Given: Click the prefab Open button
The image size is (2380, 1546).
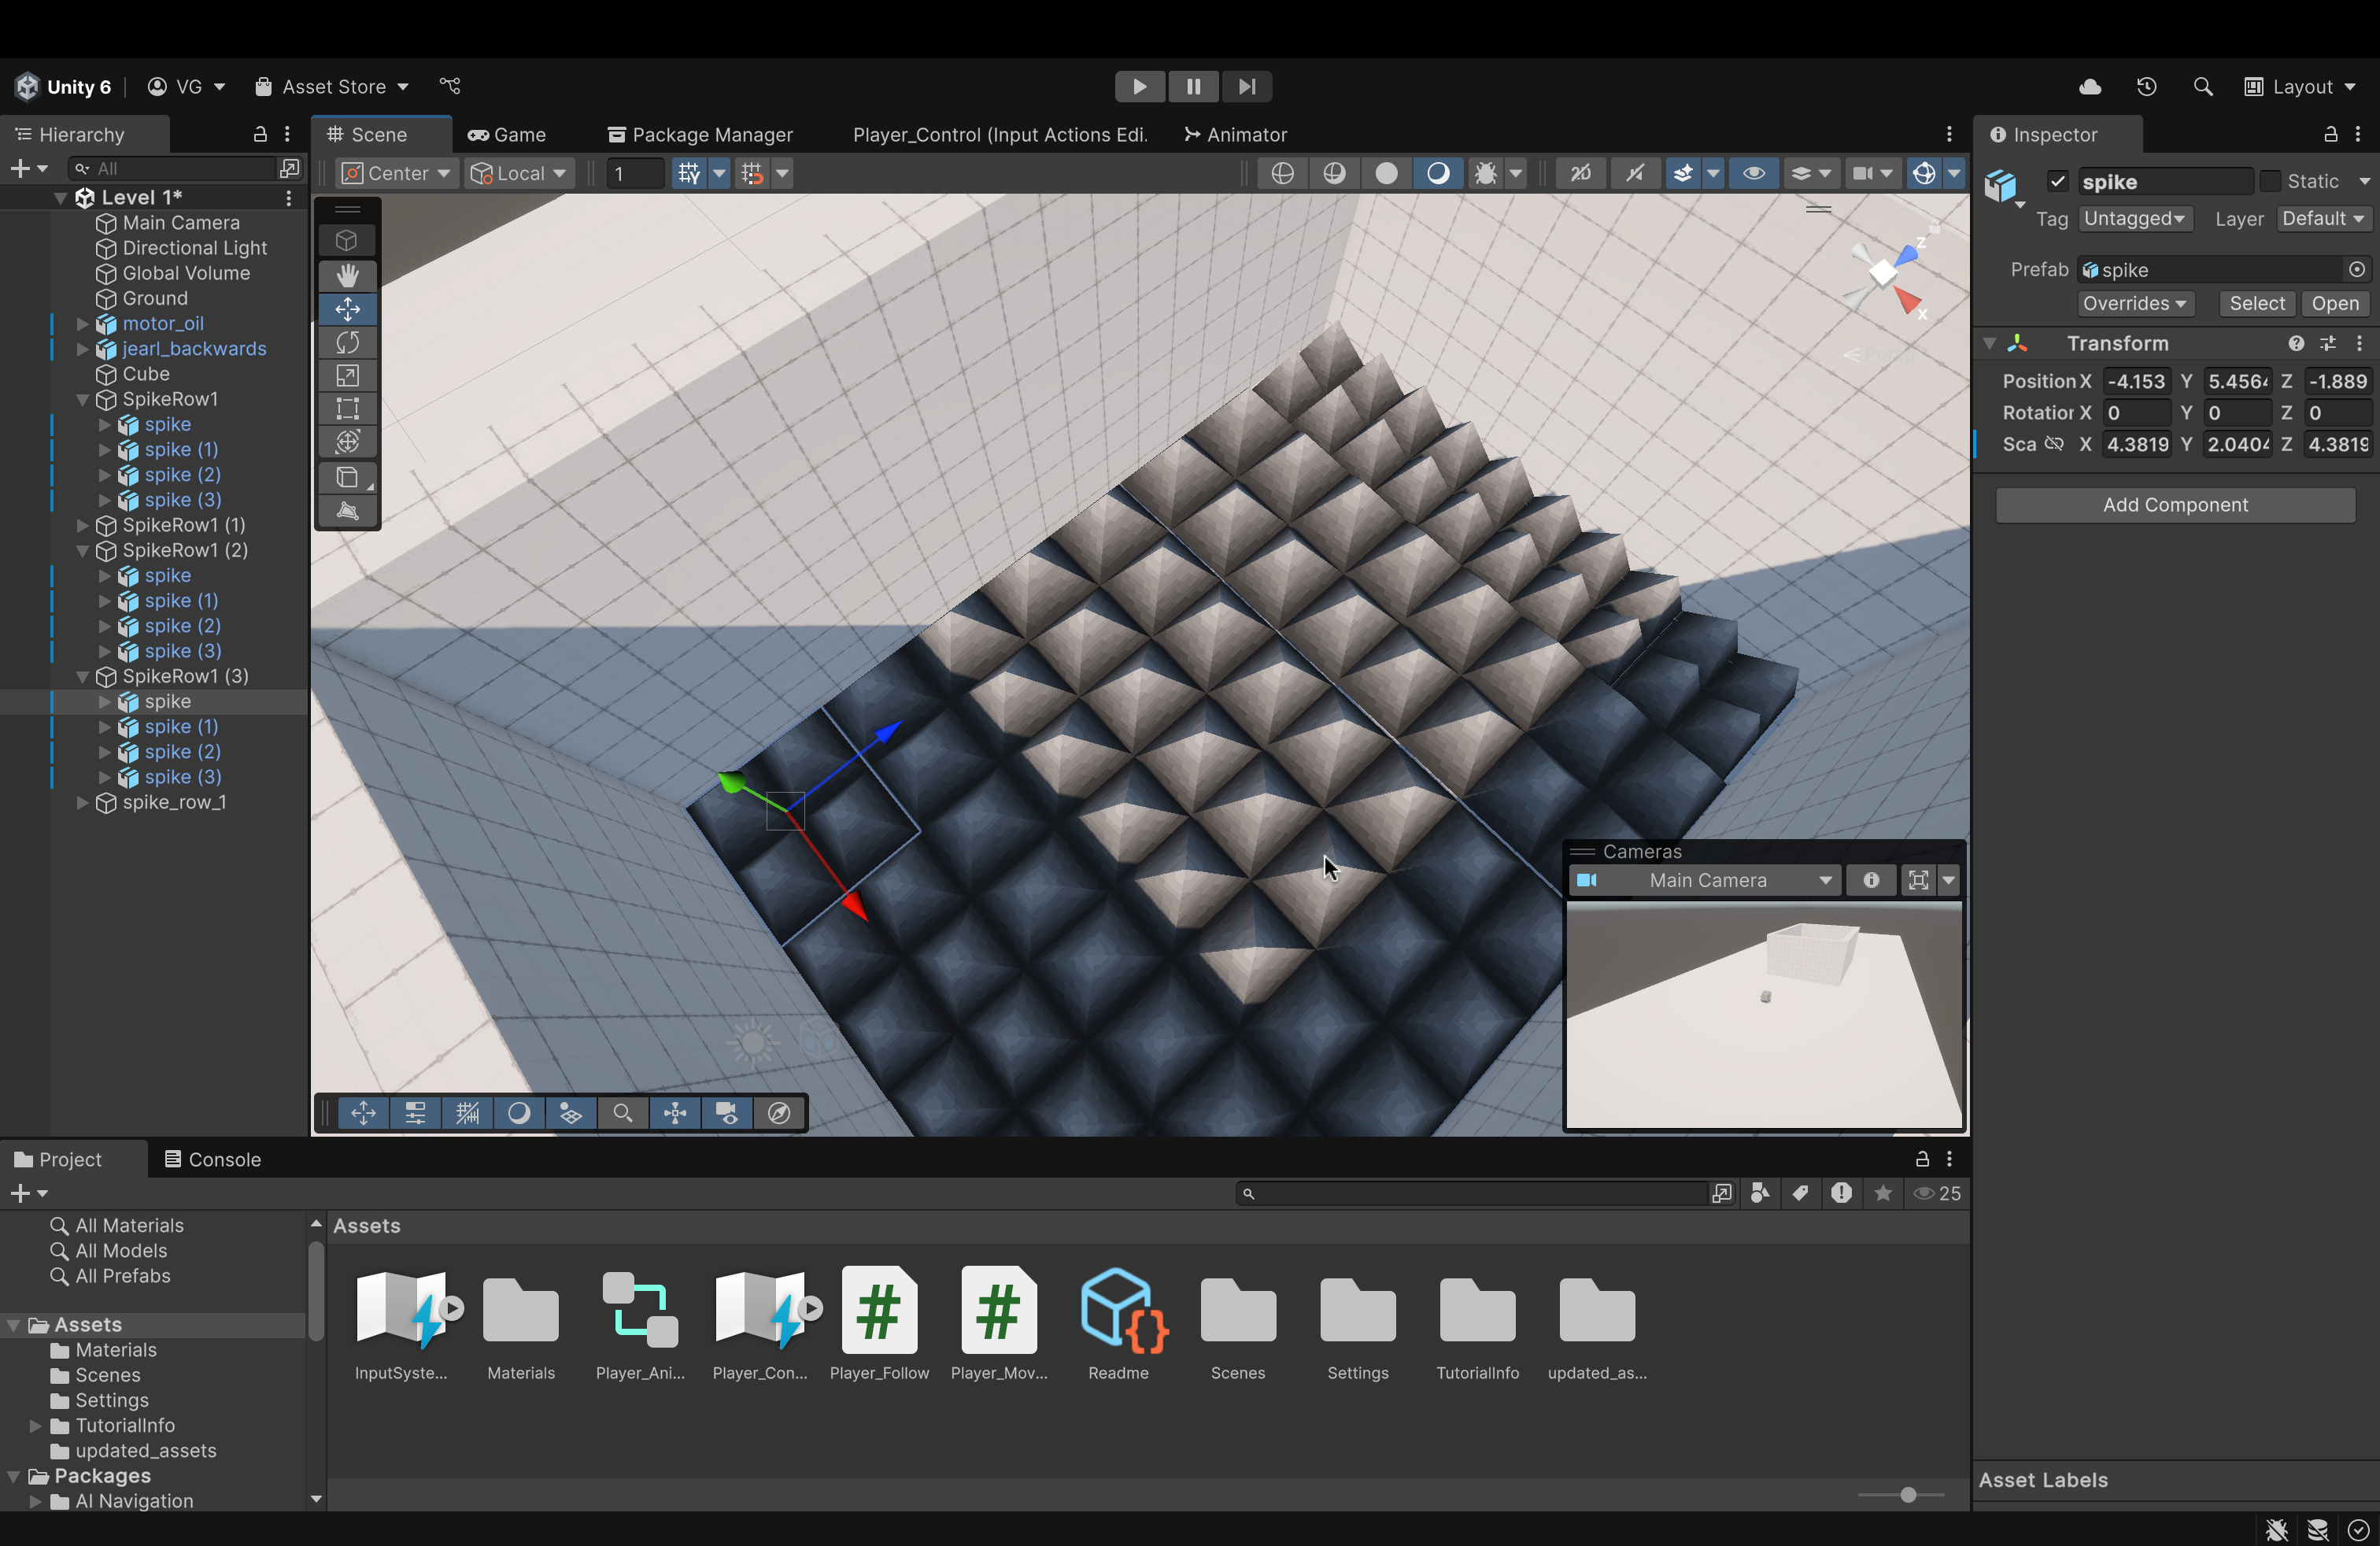Looking at the screenshot, I should 2335,303.
